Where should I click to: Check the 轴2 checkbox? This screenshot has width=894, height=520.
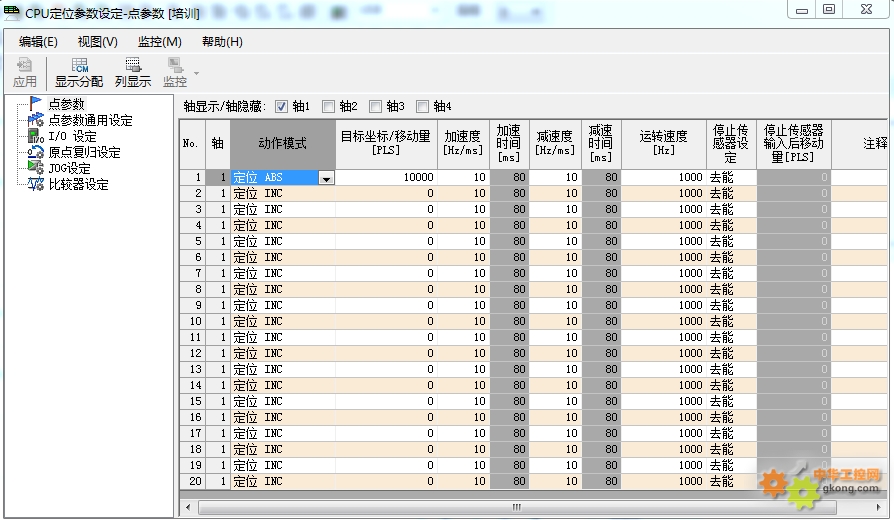pyautogui.click(x=328, y=106)
